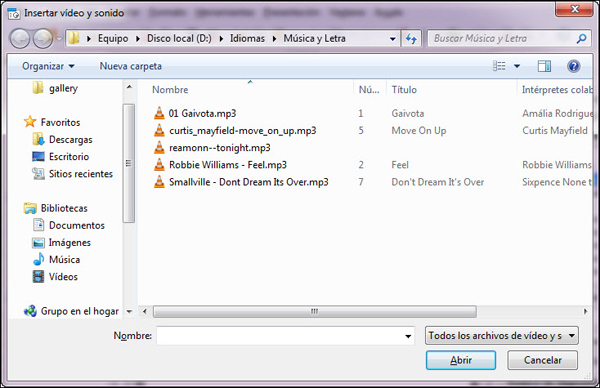Click the change view icon
The width and height of the screenshot is (600, 388).
[499, 66]
